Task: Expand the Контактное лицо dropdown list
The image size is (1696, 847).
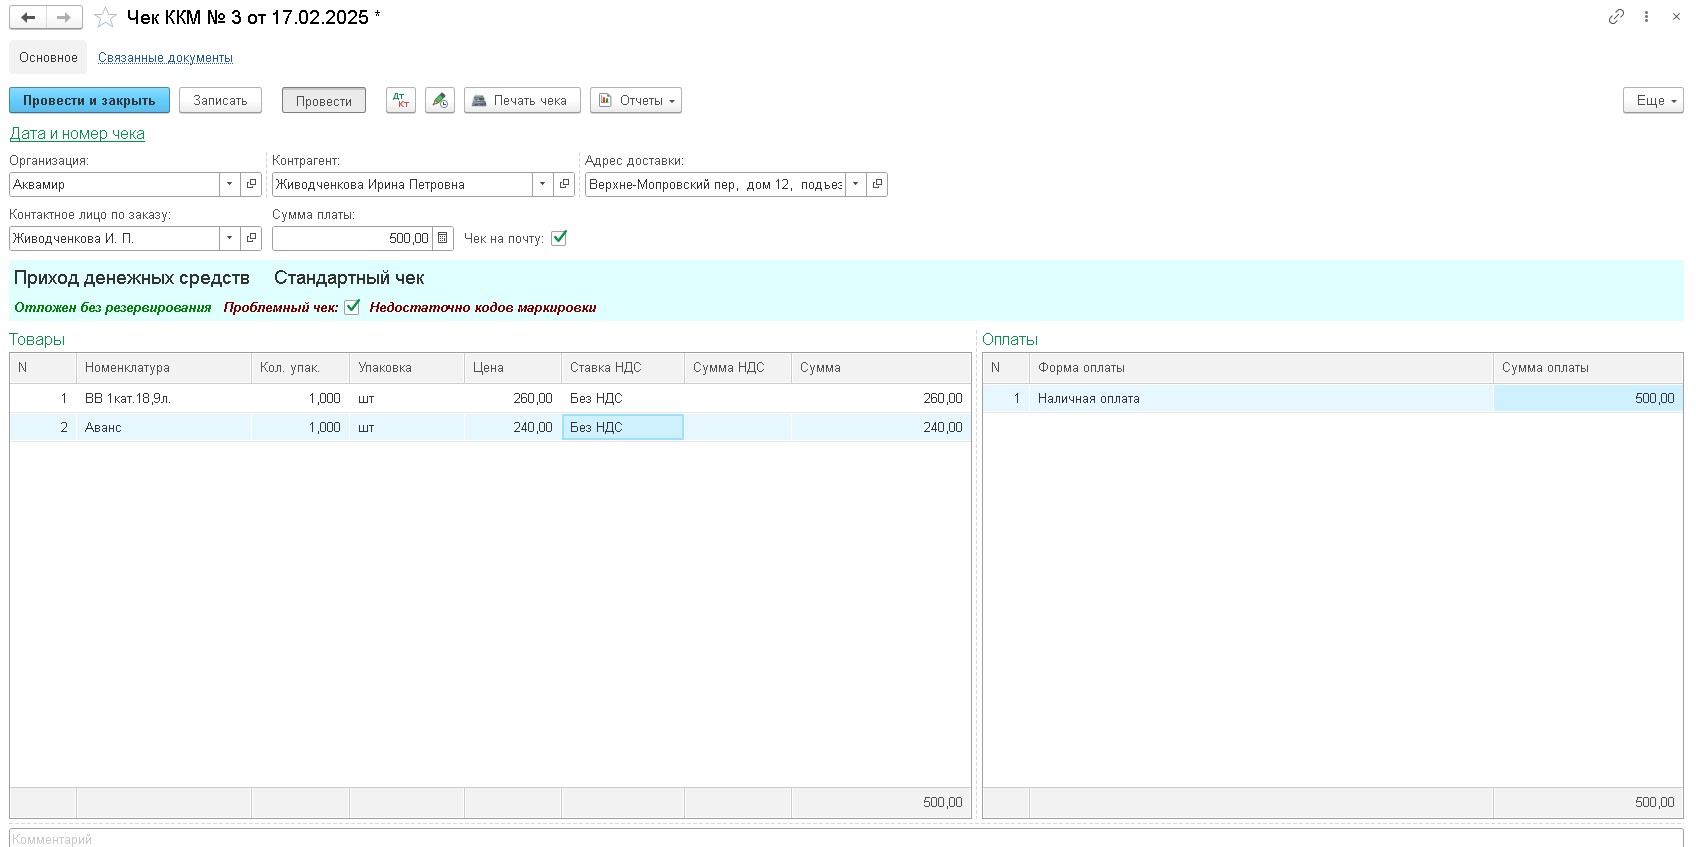Action: coord(229,238)
